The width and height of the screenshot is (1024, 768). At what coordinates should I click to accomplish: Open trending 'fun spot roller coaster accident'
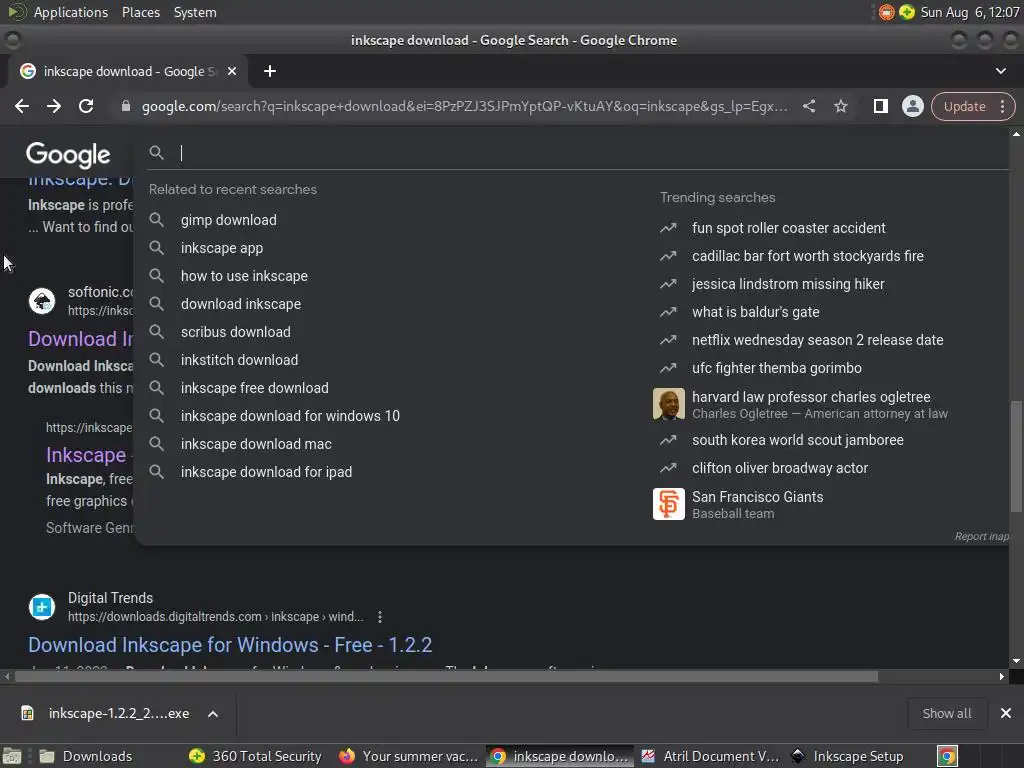point(788,228)
